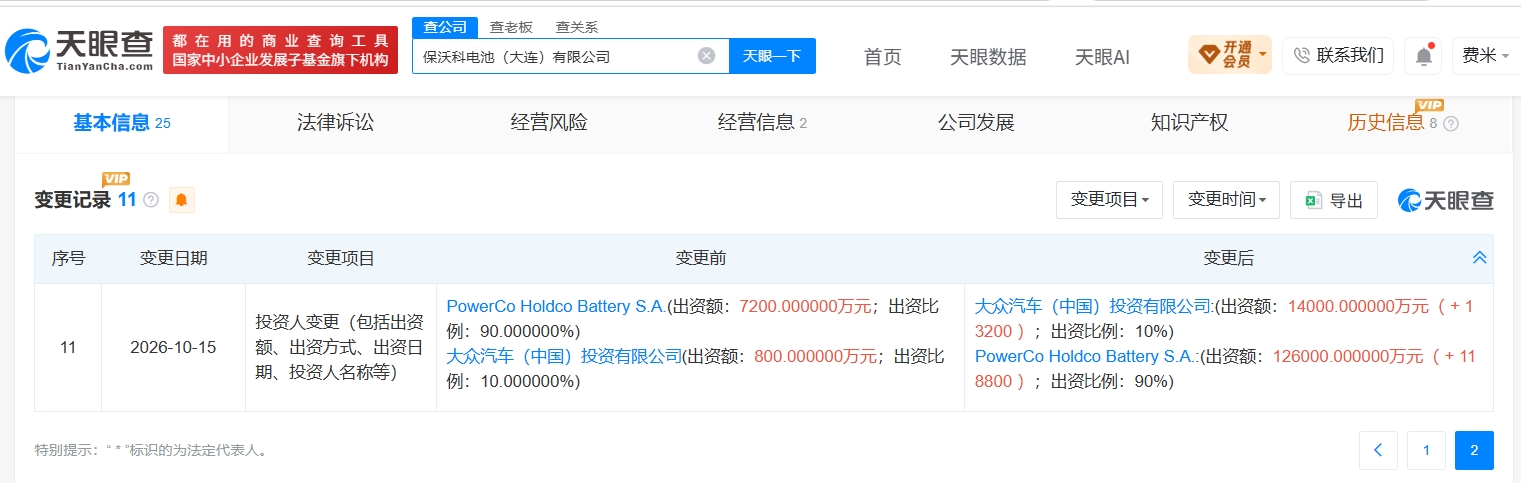Click the 变更项目 column header in the table

[341, 258]
